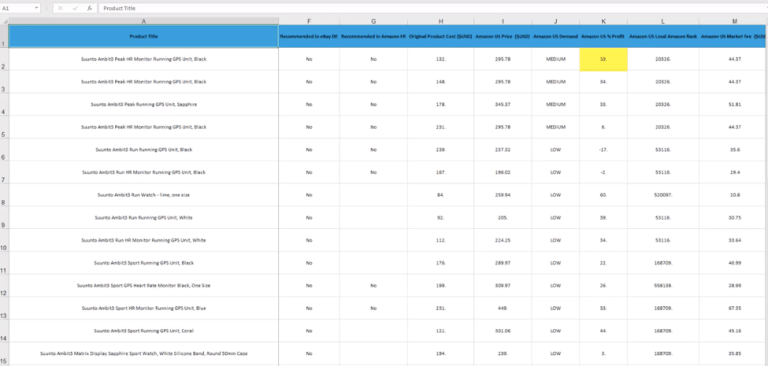Click product cost cell 178.
The width and height of the screenshot is (768, 366).
[441, 104]
